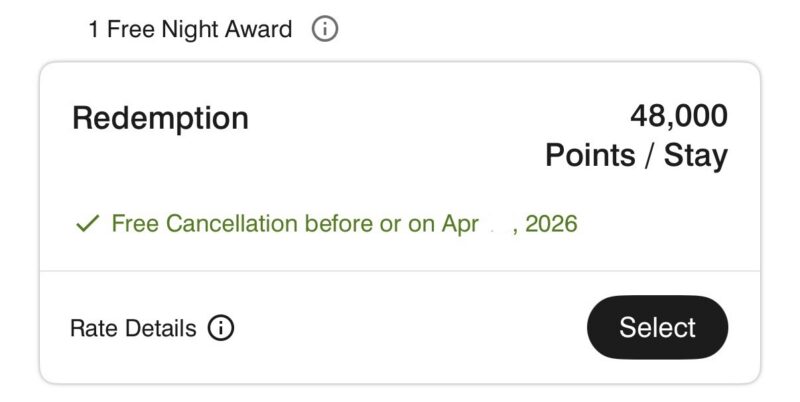Viewport: 800px width, 402px height.
Task: Click the word Points under 48,000
Action: tap(590, 156)
